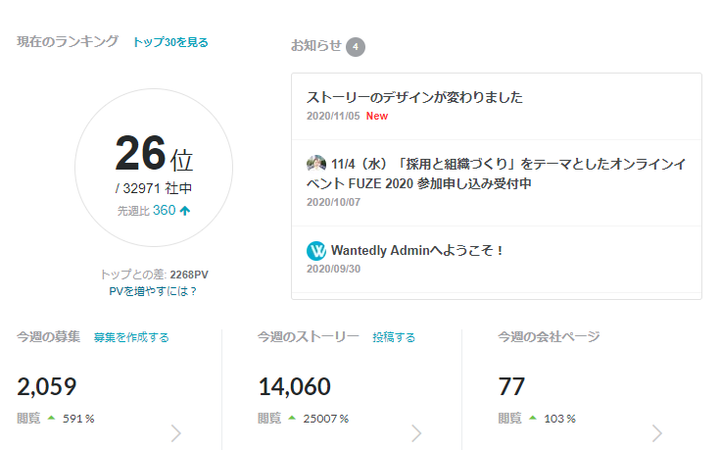
Task: Open the トップ30を見る link
Action: click(171, 42)
